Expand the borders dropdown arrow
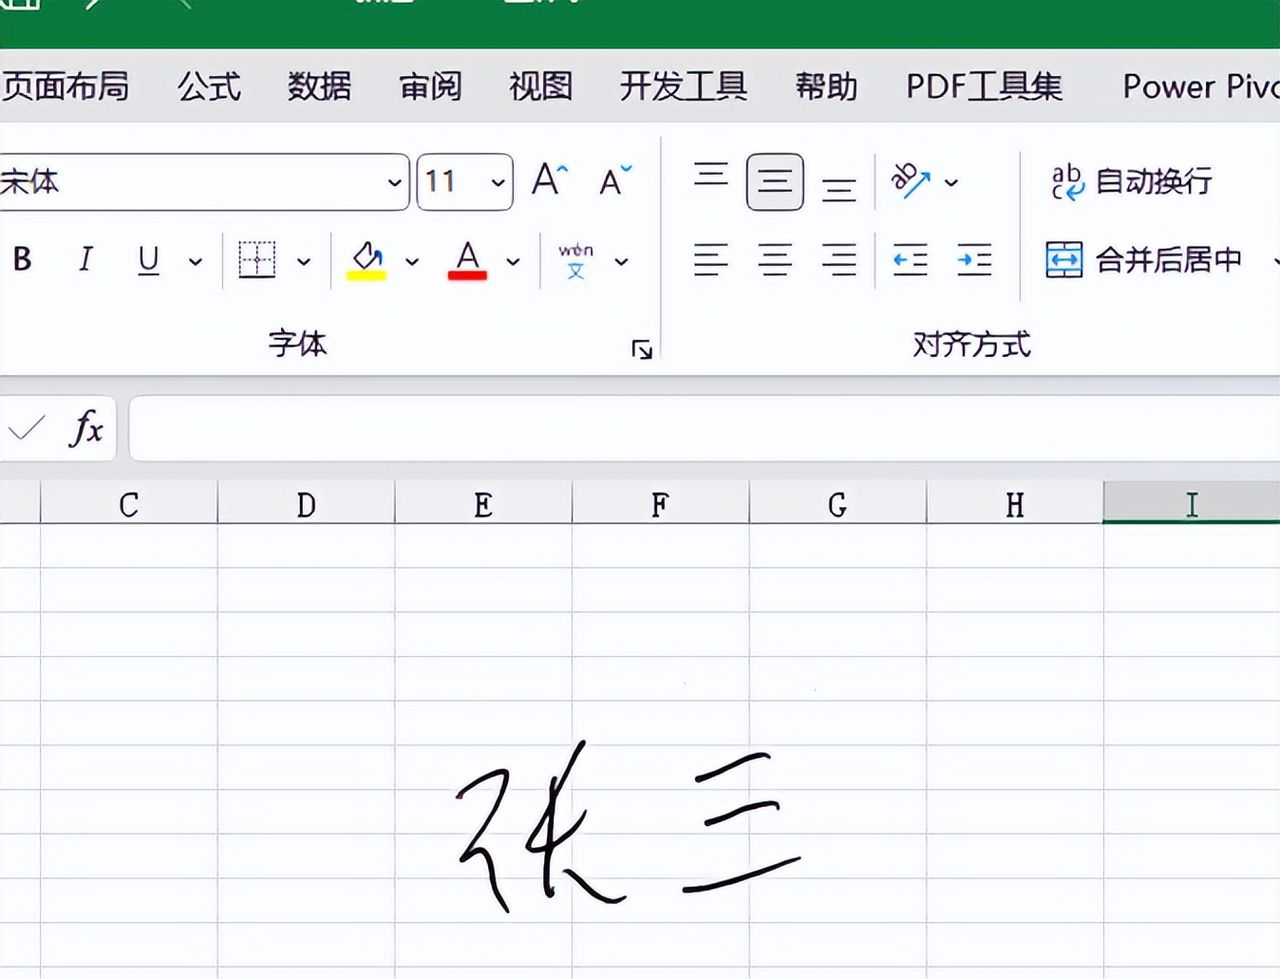1280x979 pixels. point(305,260)
